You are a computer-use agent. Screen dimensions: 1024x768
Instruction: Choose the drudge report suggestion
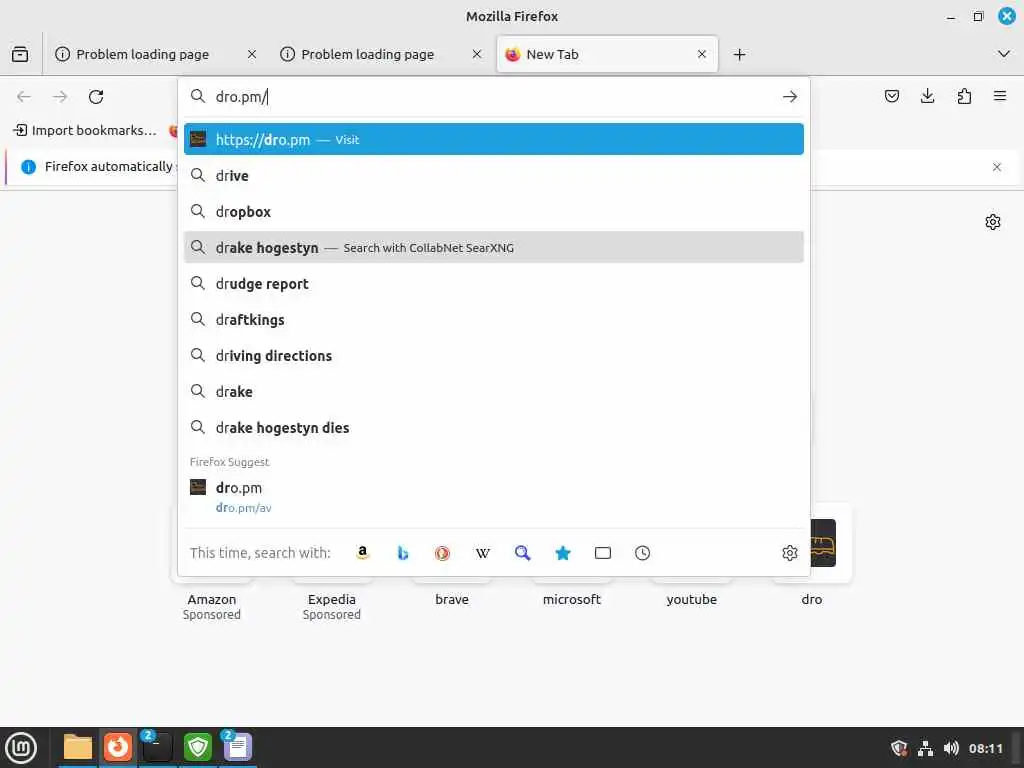(494, 283)
